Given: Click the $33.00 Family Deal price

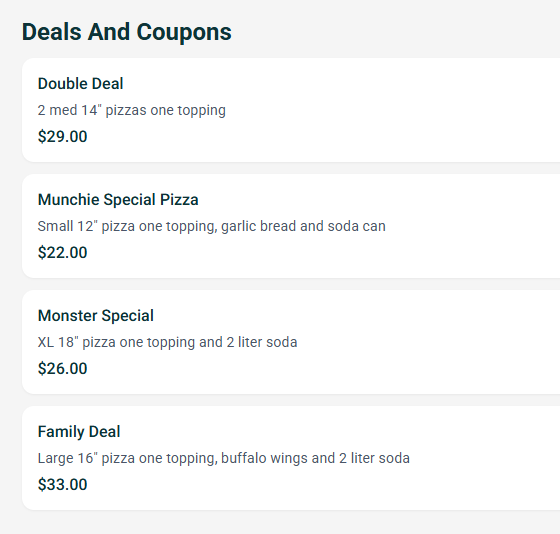Looking at the screenshot, I should tap(62, 485).
